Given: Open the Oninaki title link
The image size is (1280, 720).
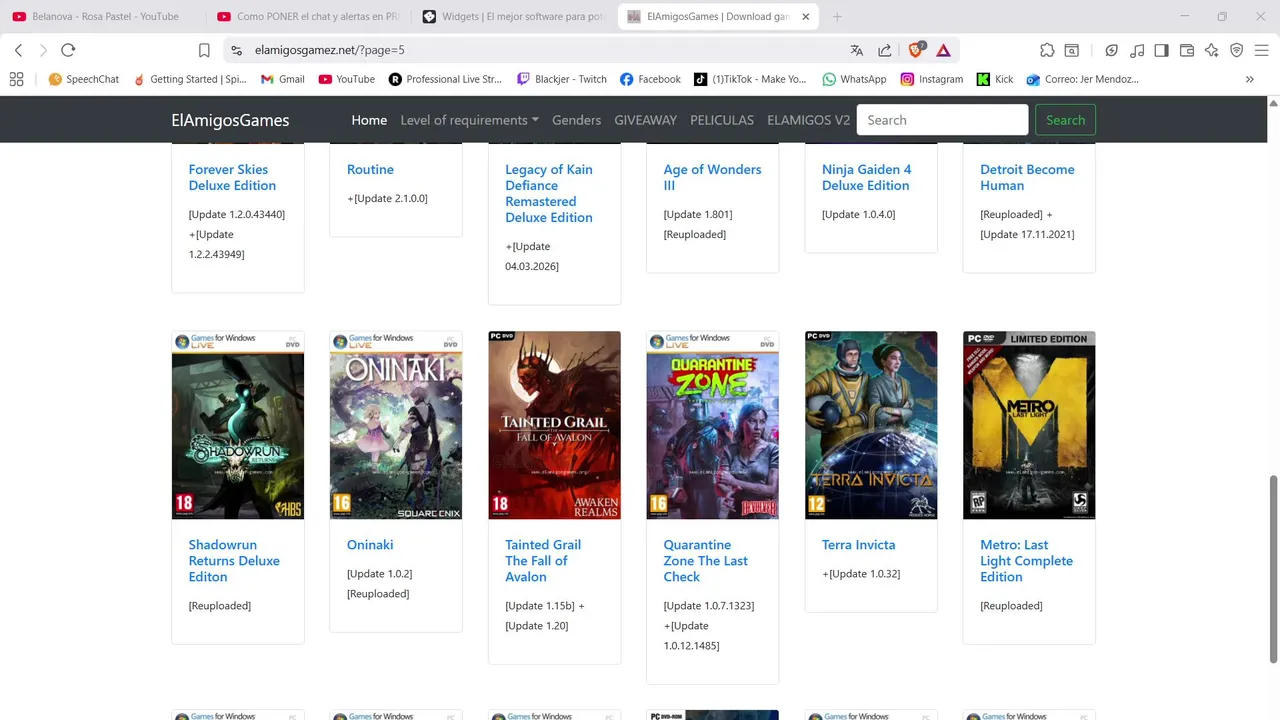Looking at the screenshot, I should click(370, 545).
